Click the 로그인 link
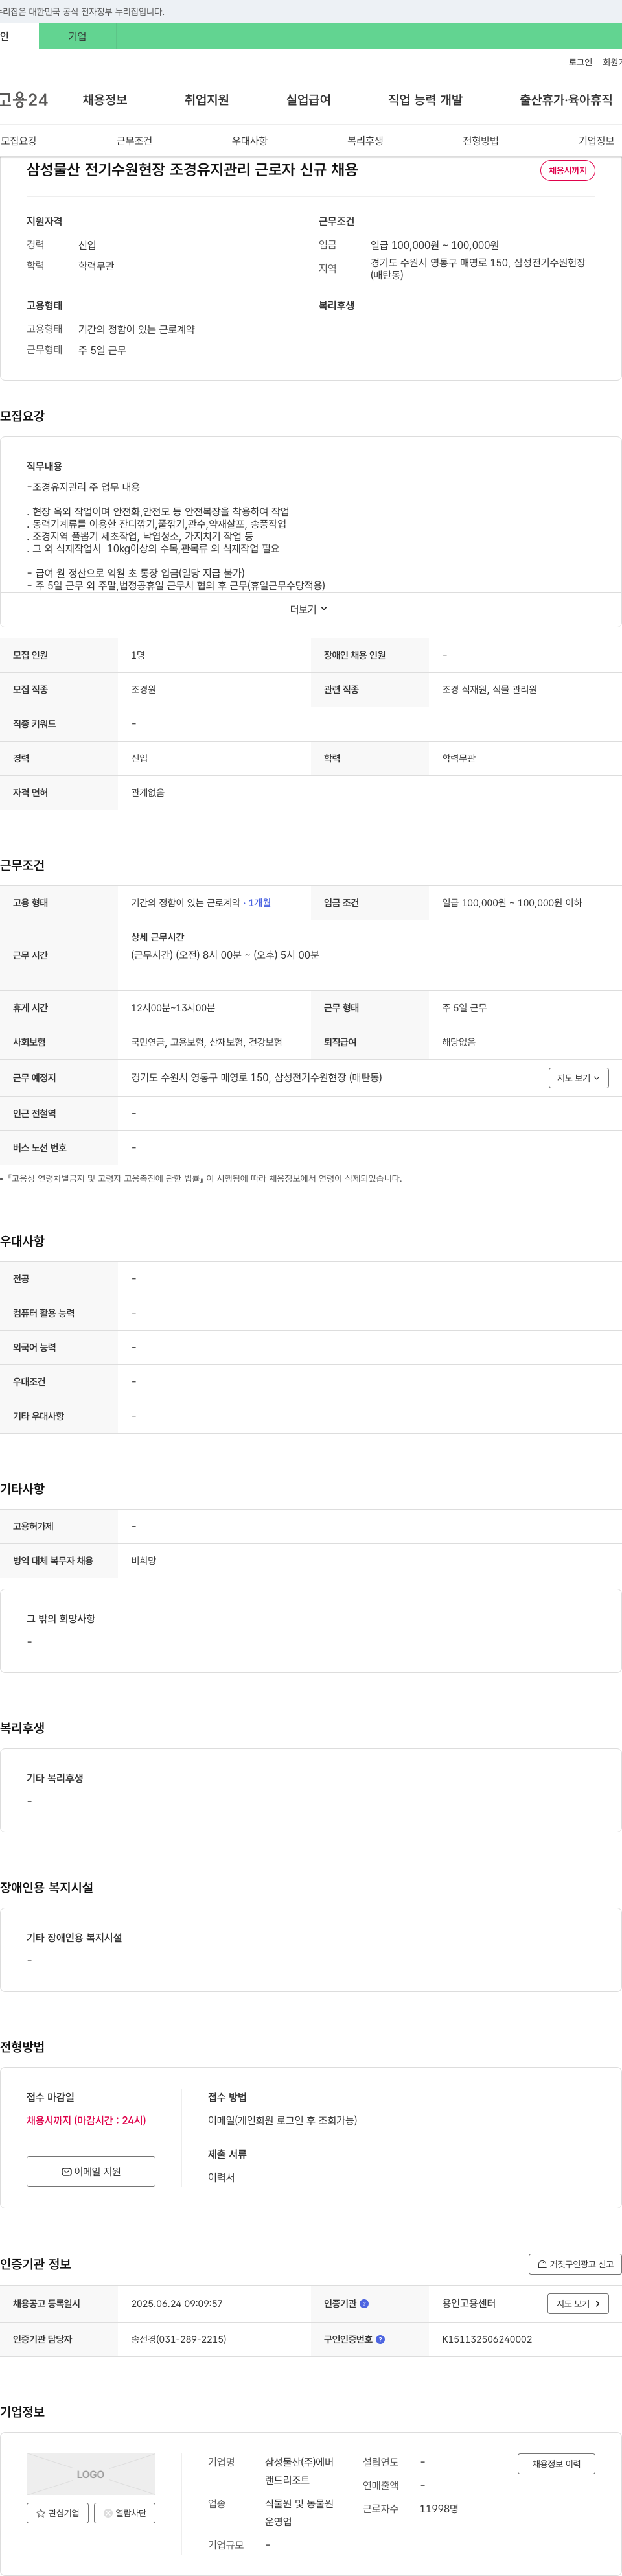The image size is (622, 2576). 580,62
